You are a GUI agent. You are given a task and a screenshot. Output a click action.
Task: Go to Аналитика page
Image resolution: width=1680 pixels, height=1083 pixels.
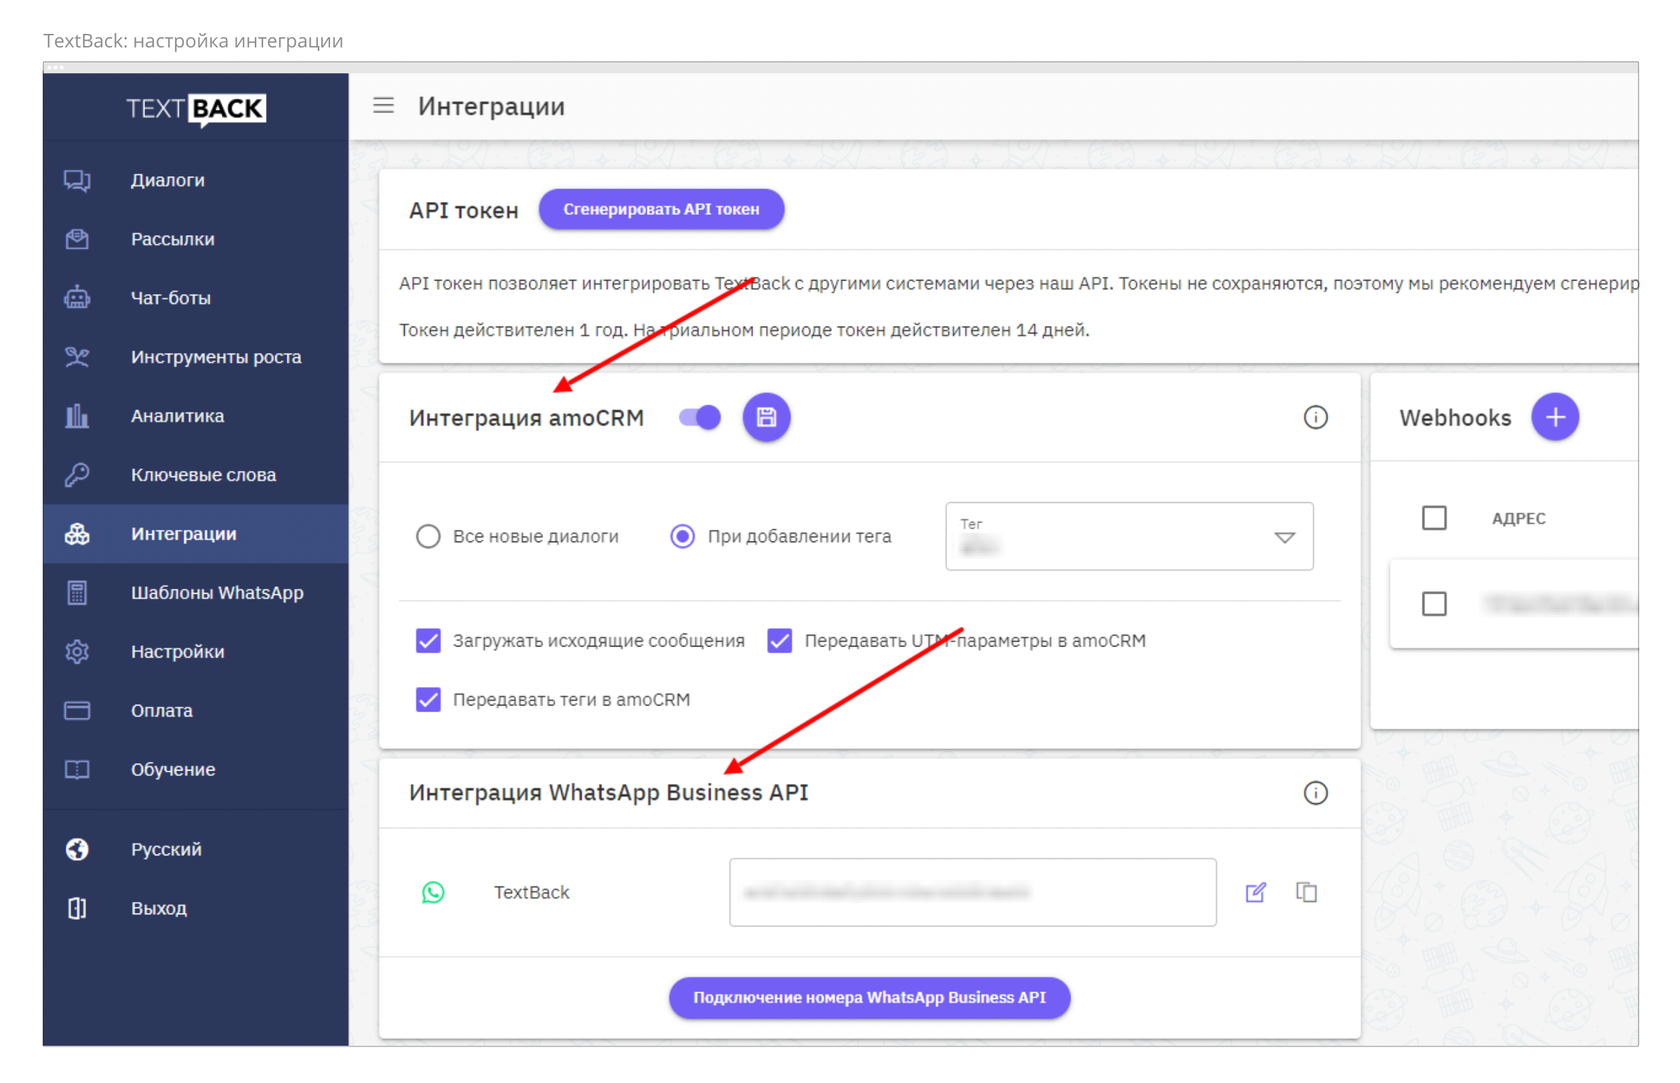click(196, 416)
